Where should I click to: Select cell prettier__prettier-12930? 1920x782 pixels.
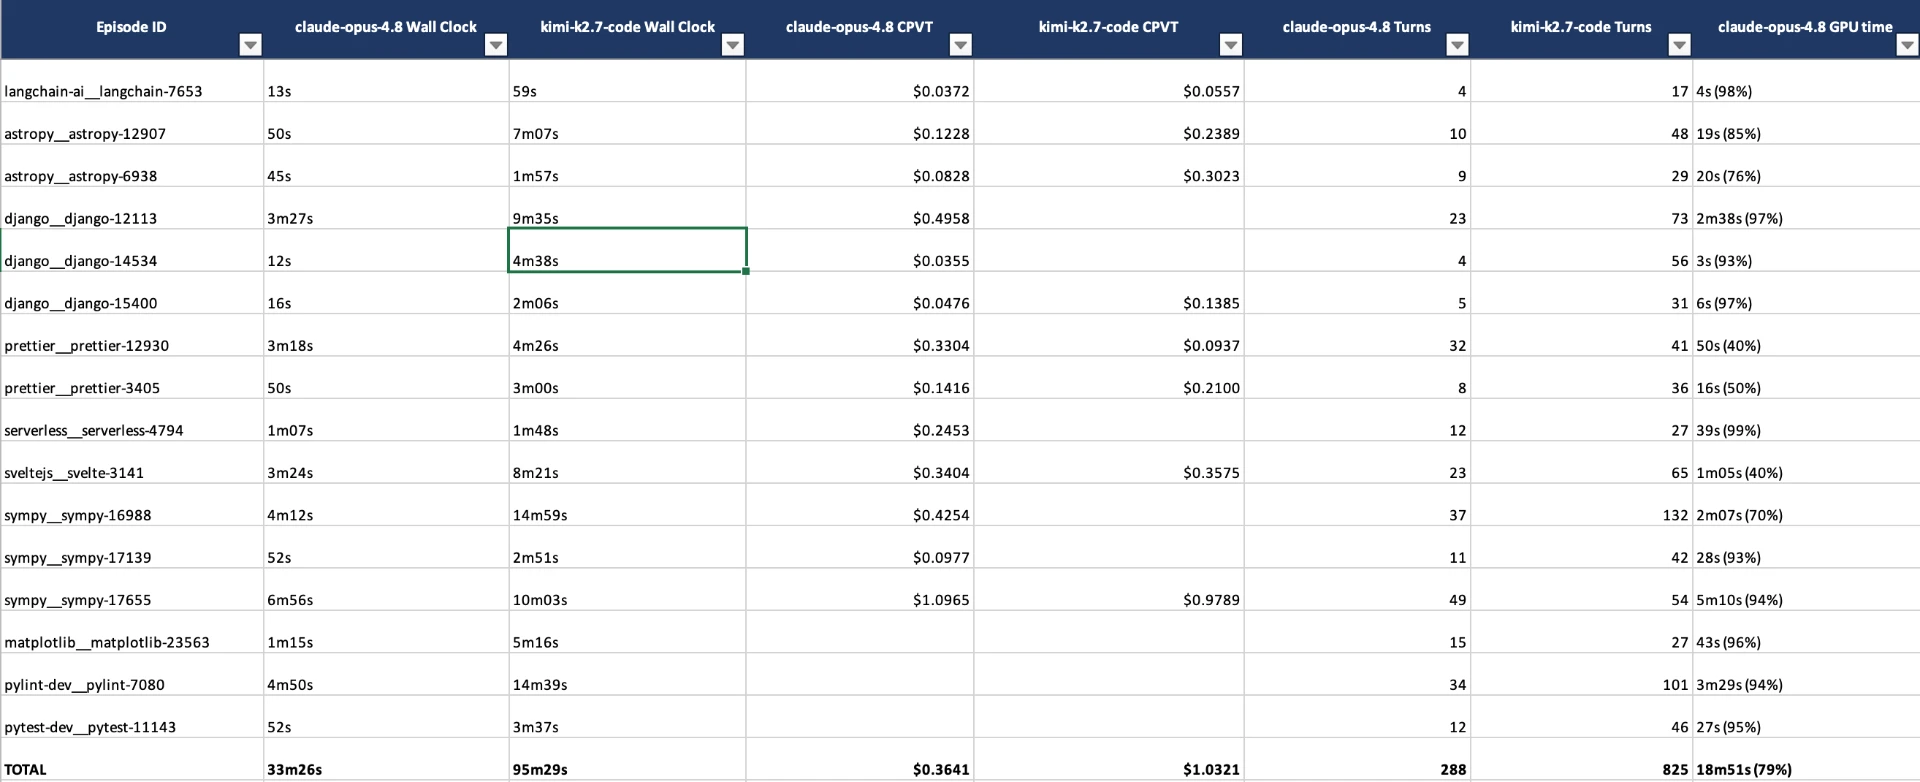tap(132, 335)
